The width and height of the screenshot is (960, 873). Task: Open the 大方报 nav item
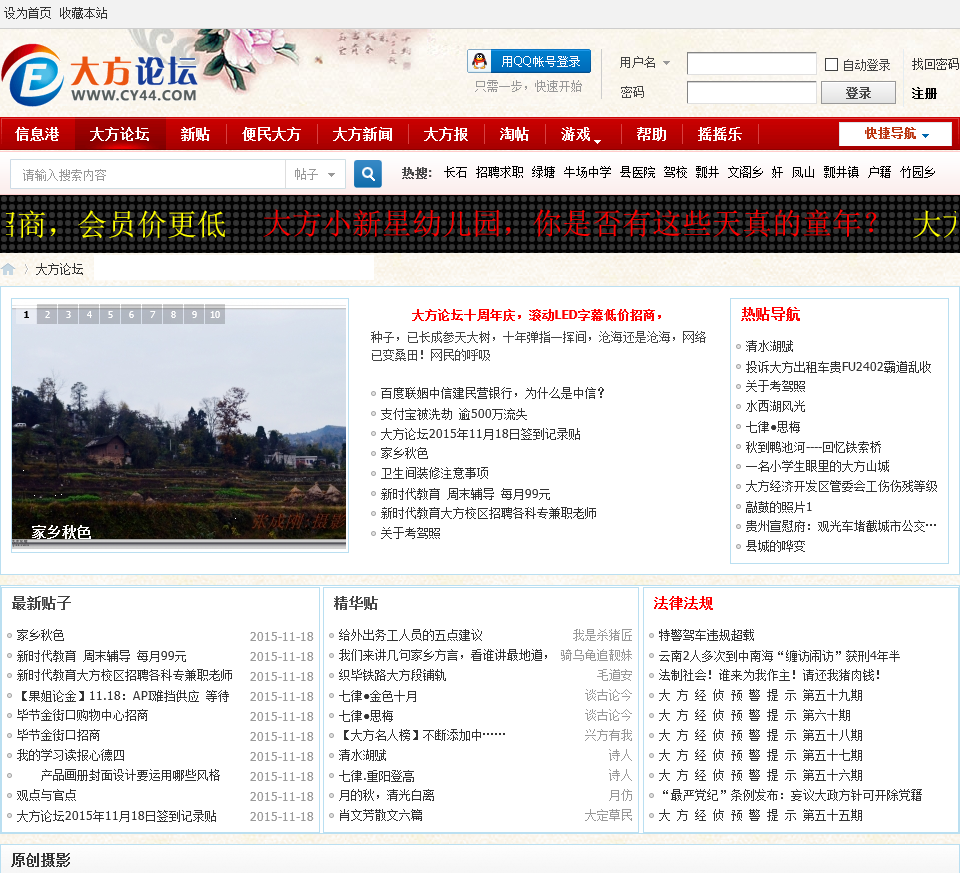pyautogui.click(x=446, y=134)
